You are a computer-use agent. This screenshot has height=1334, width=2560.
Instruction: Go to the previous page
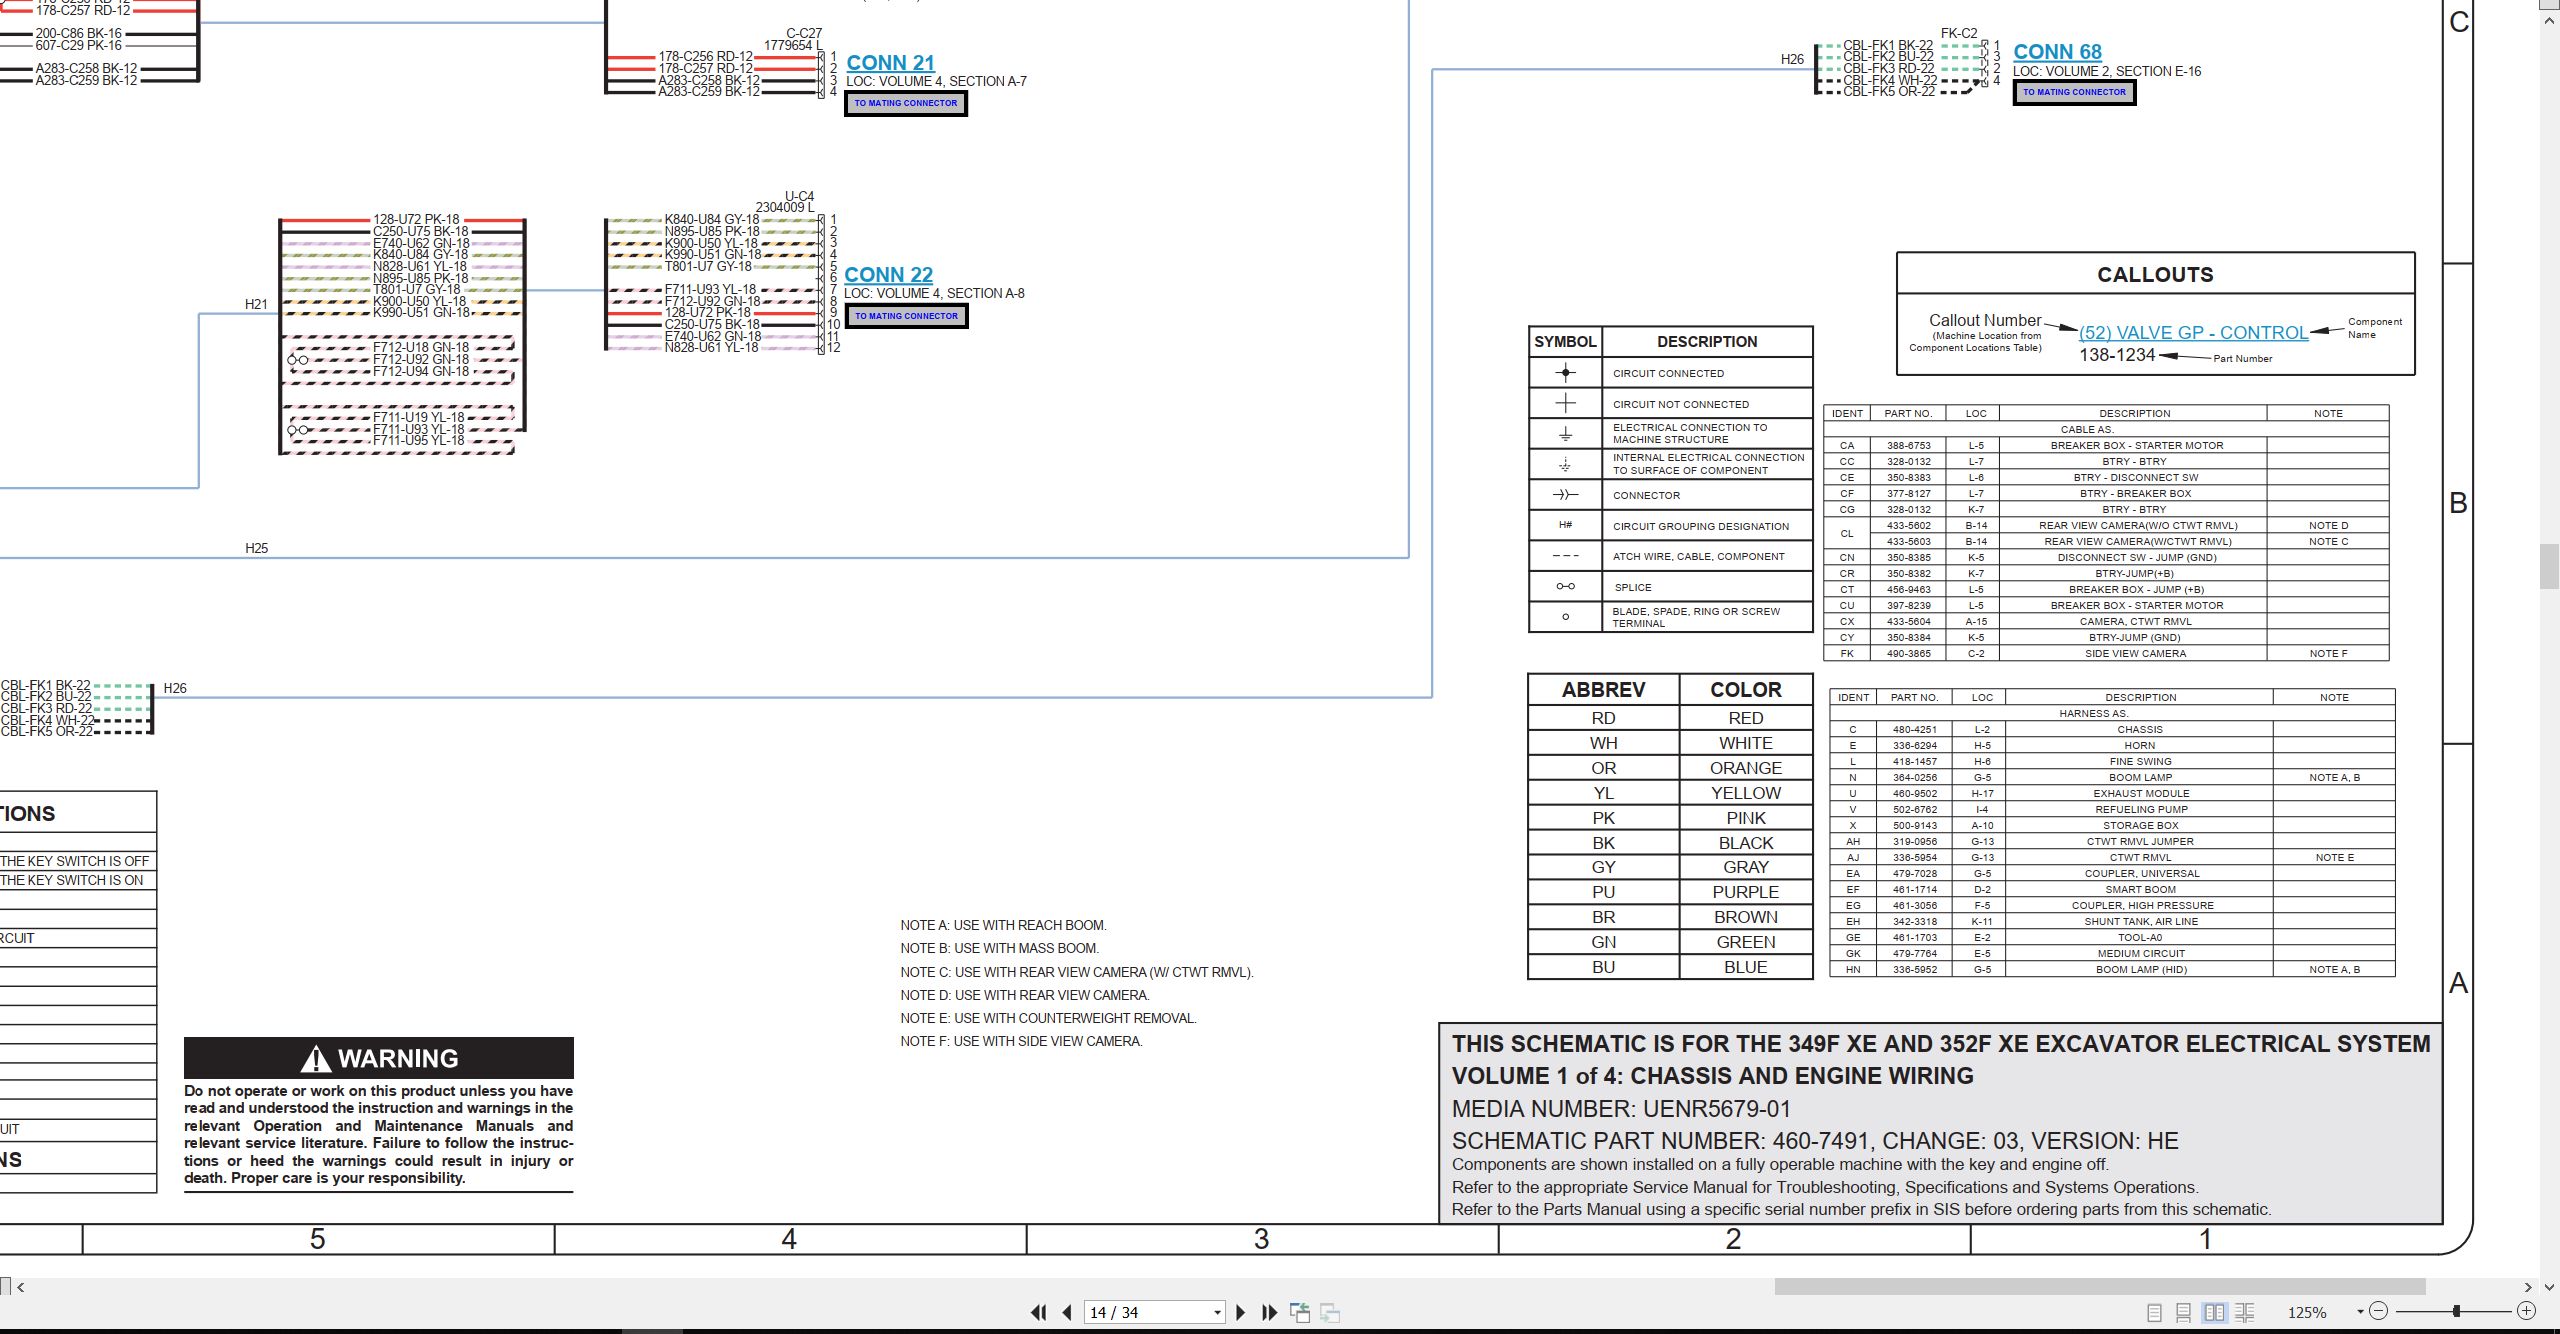click(x=1067, y=1312)
